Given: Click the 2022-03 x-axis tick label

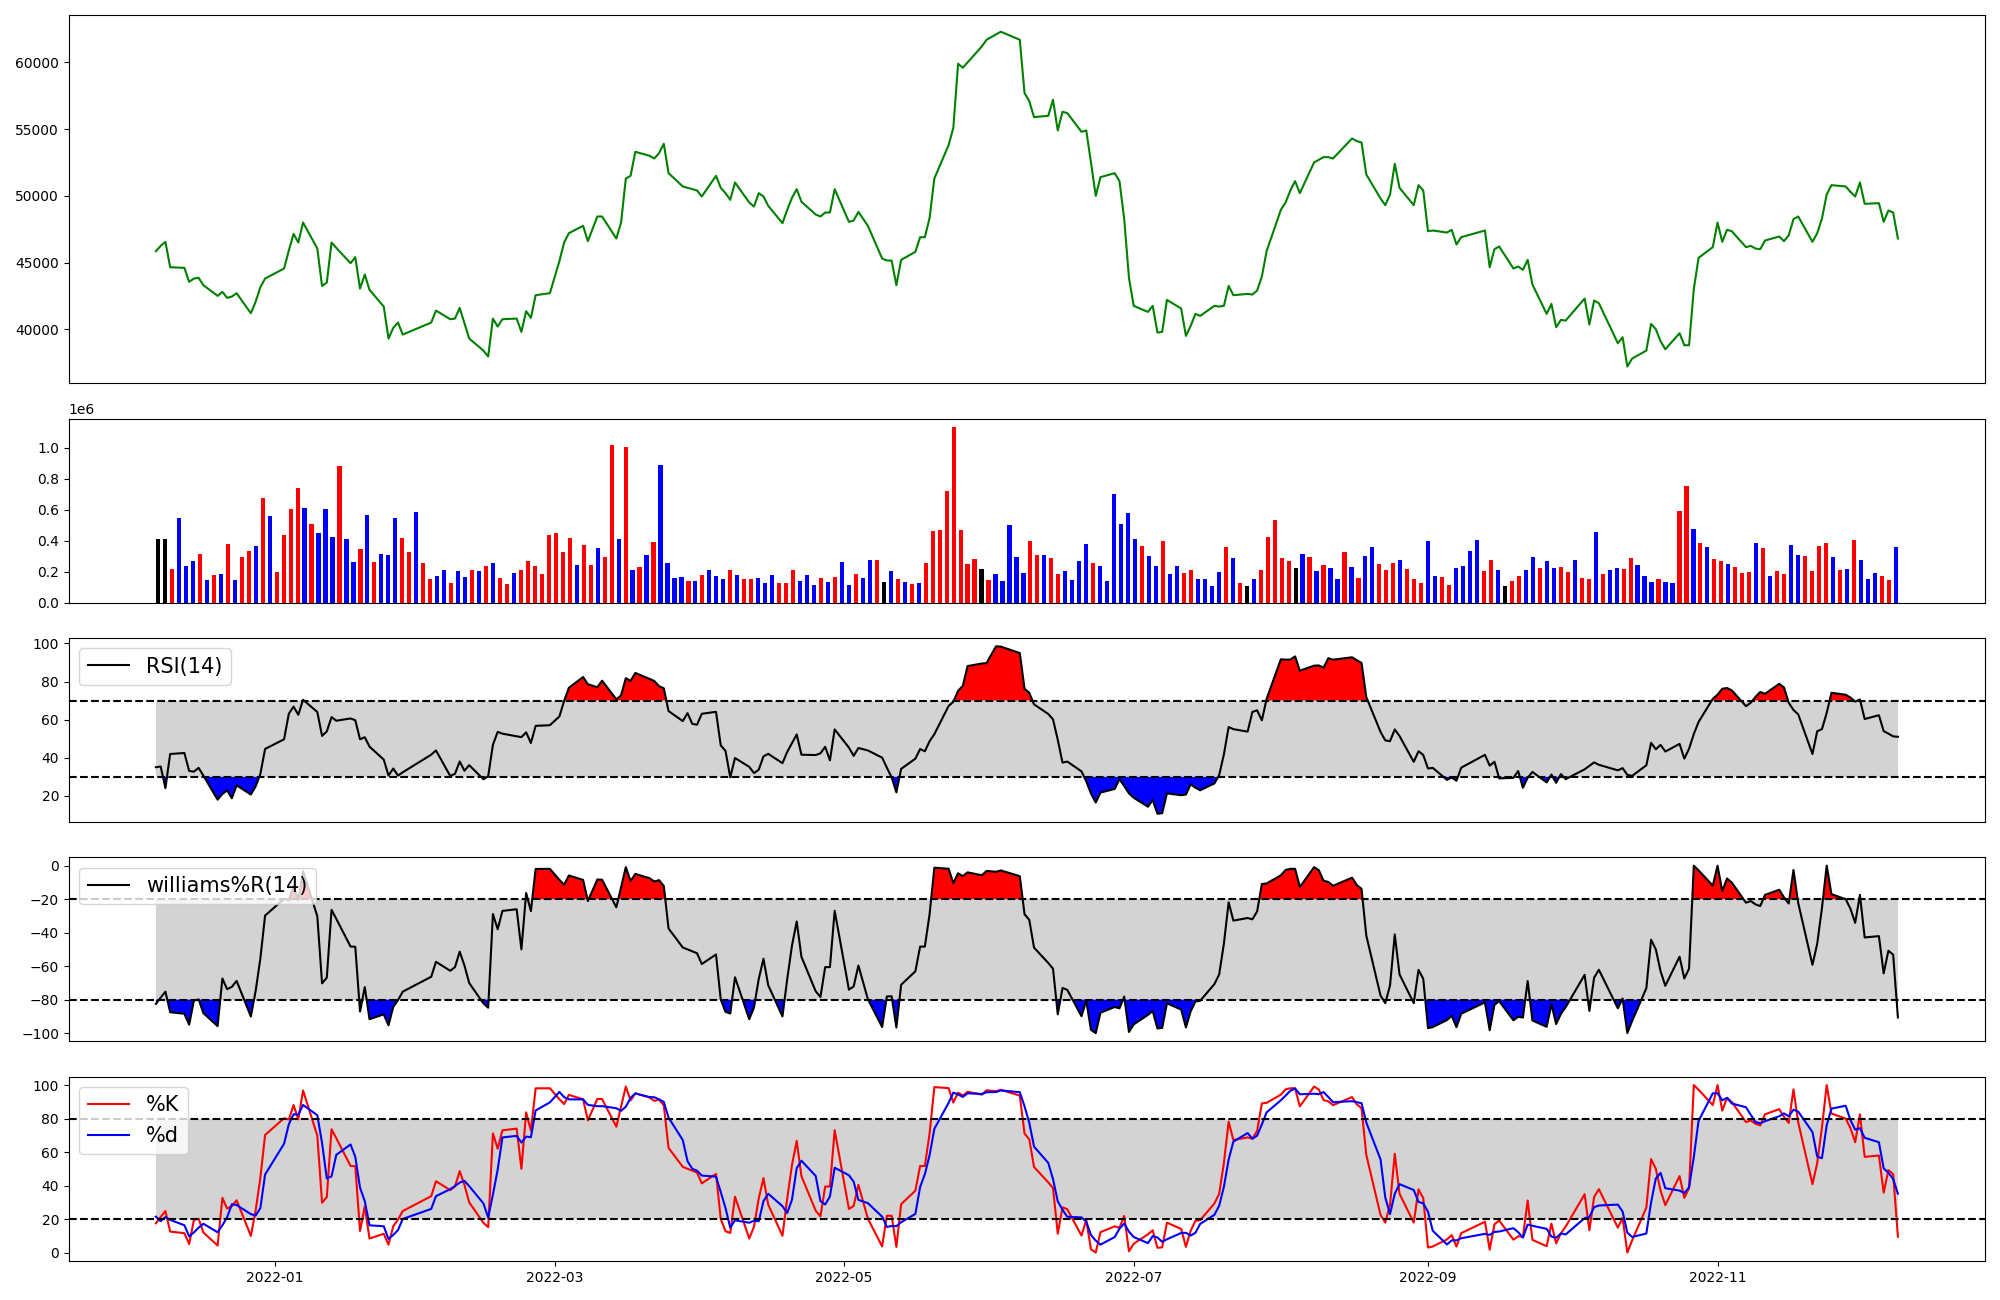Looking at the screenshot, I should (x=554, y=1276).
